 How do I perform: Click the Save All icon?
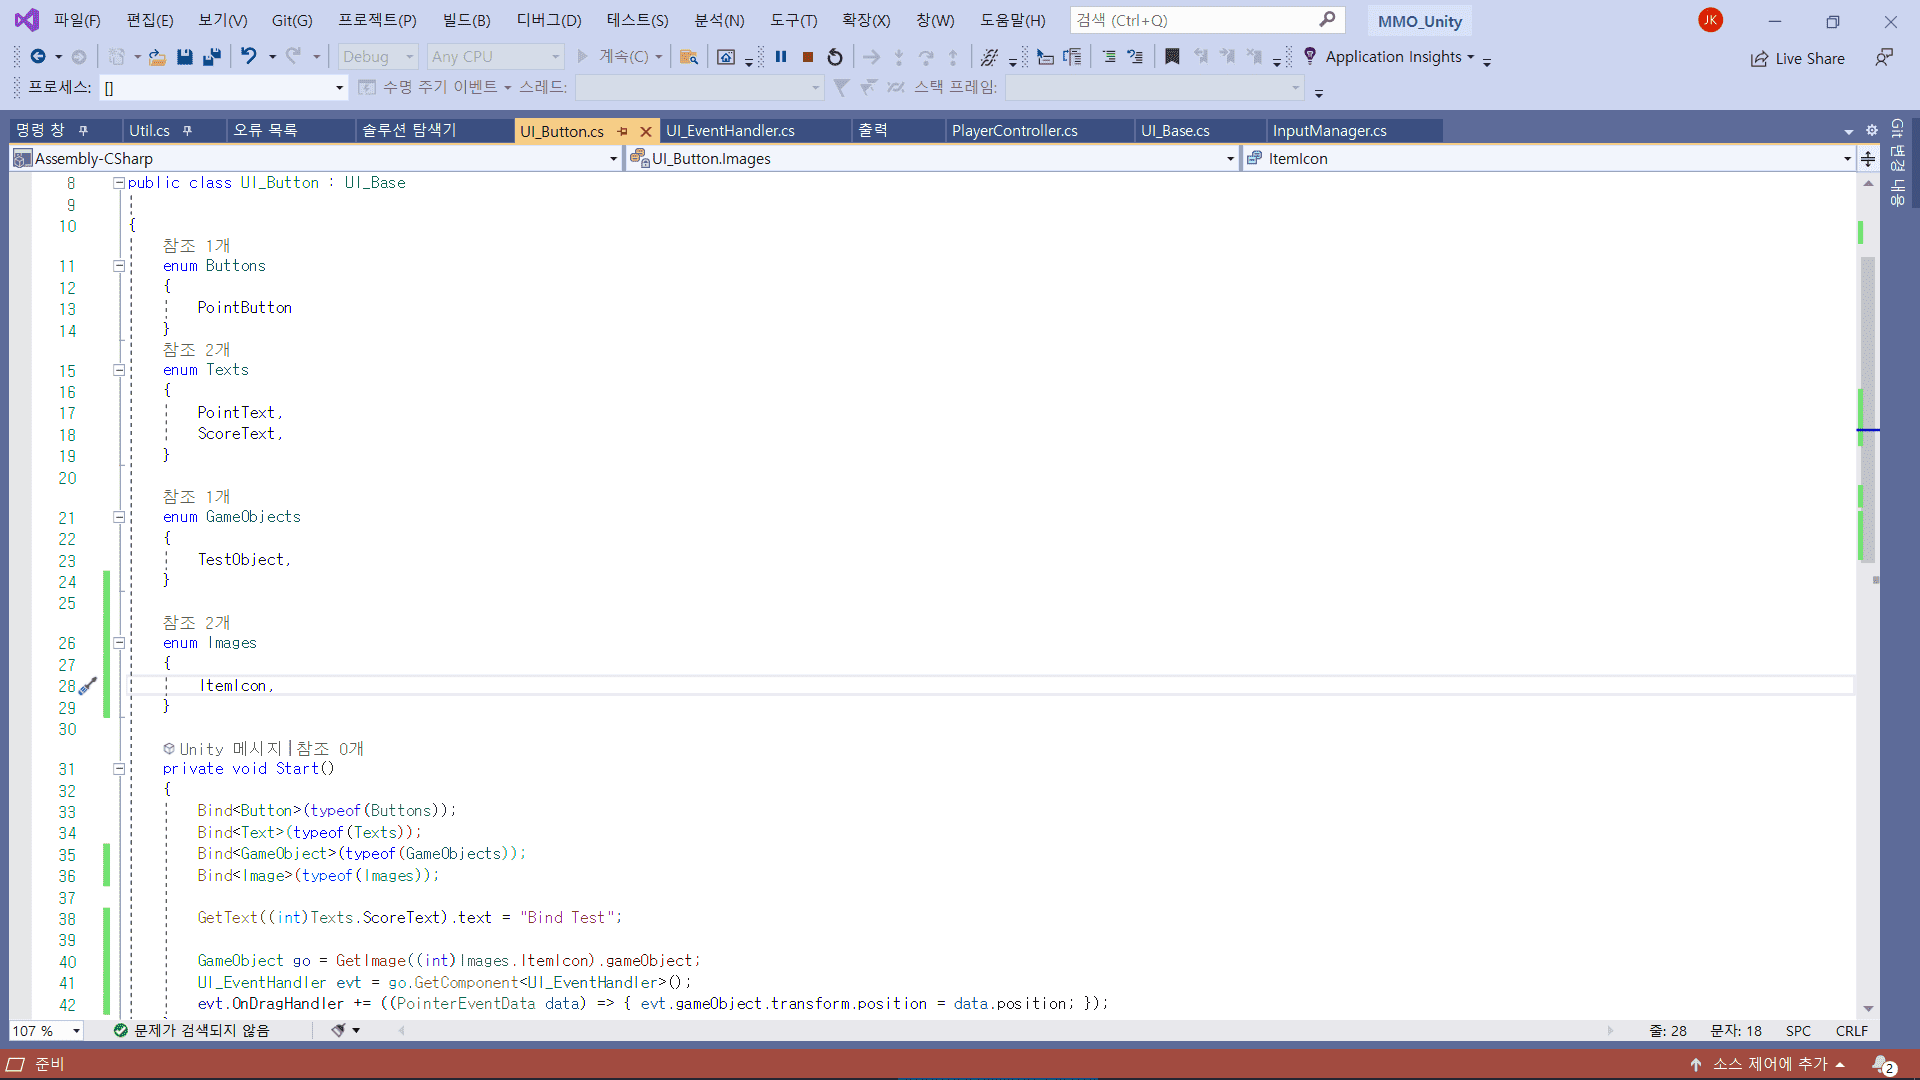(x=211, y=57)
